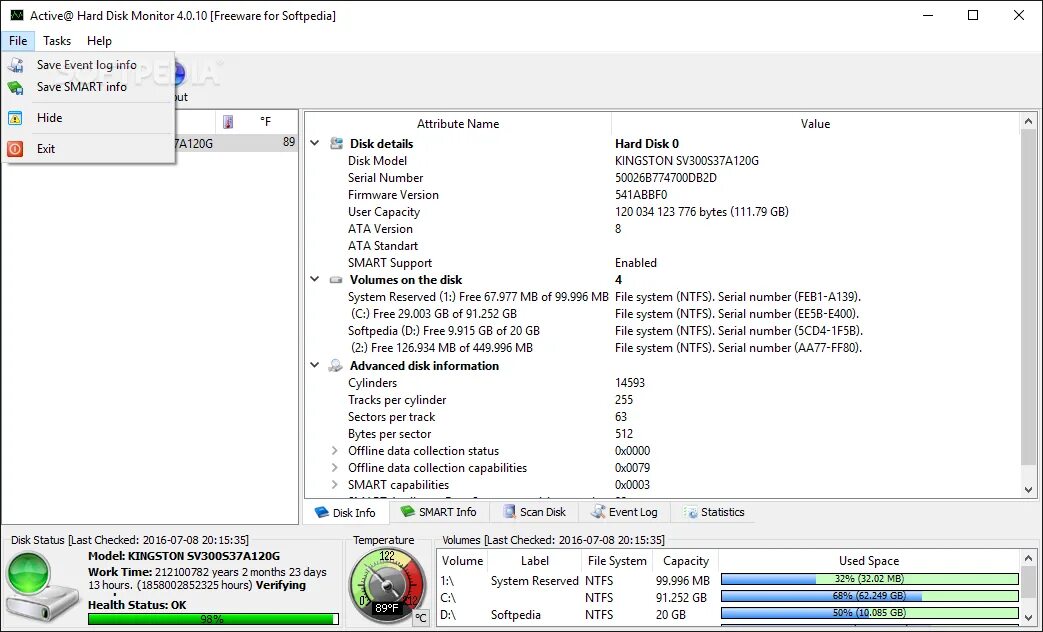Choose Save Event log info
Screen dimensions: 1043x632
point(88,65)
